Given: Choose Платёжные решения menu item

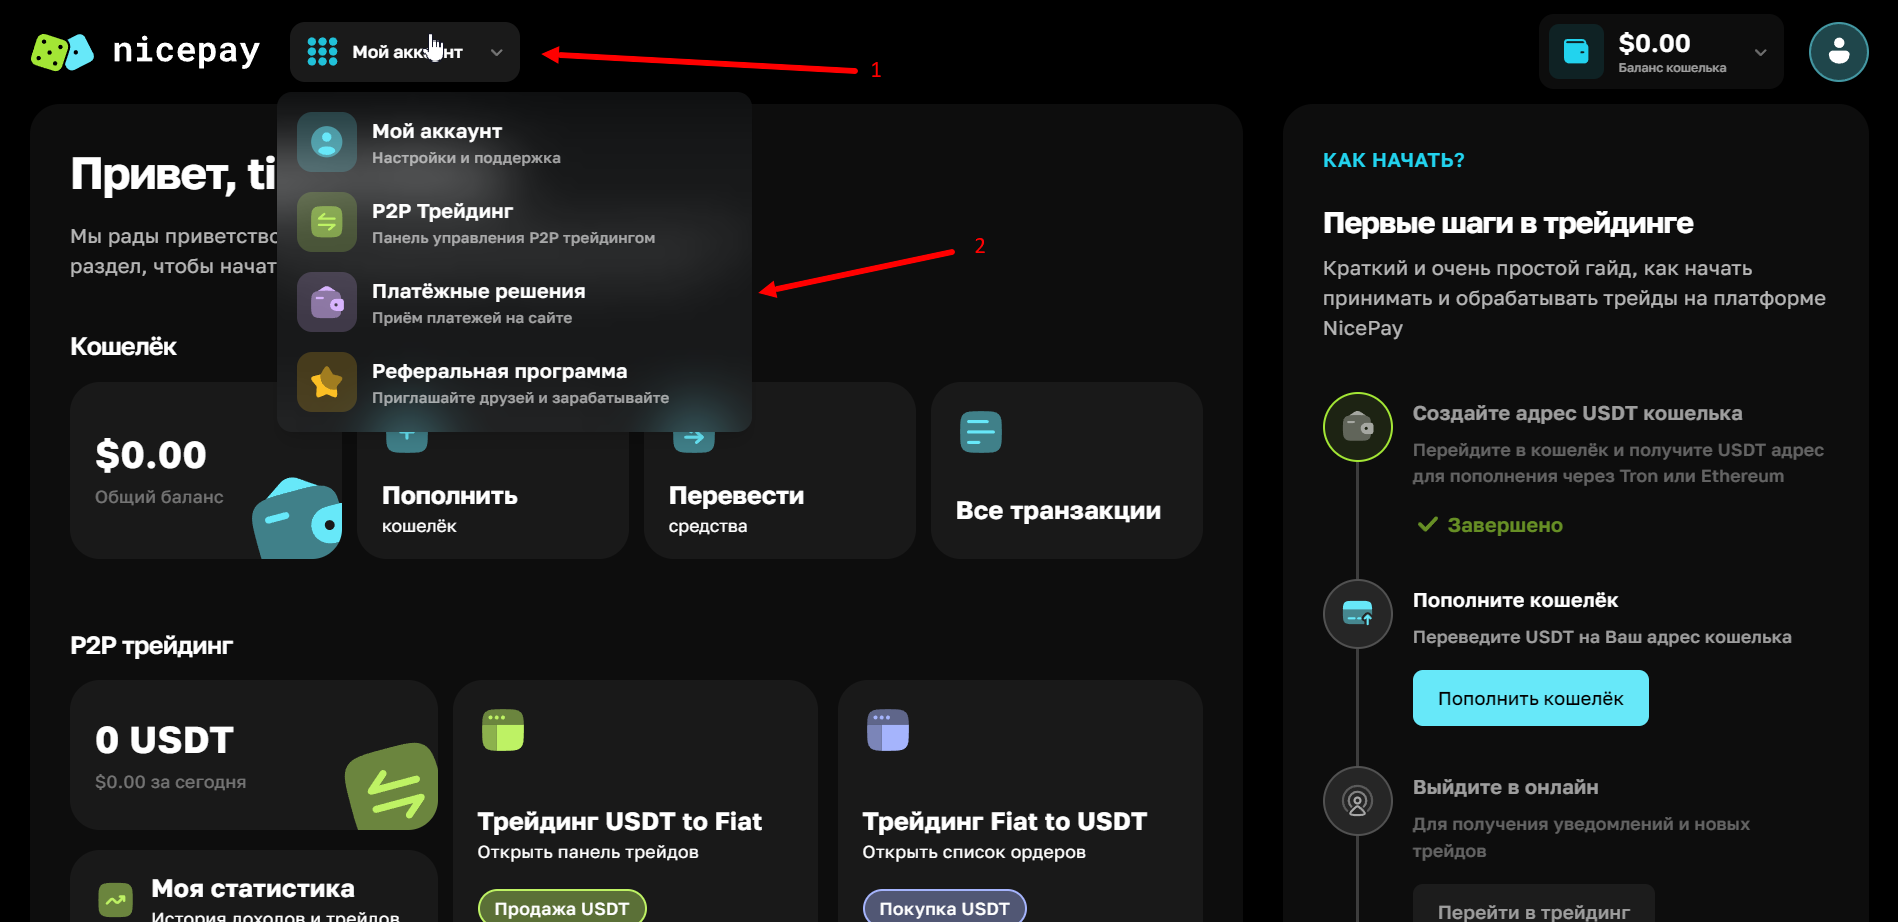Looking at the screenshot, I should 514,302.
